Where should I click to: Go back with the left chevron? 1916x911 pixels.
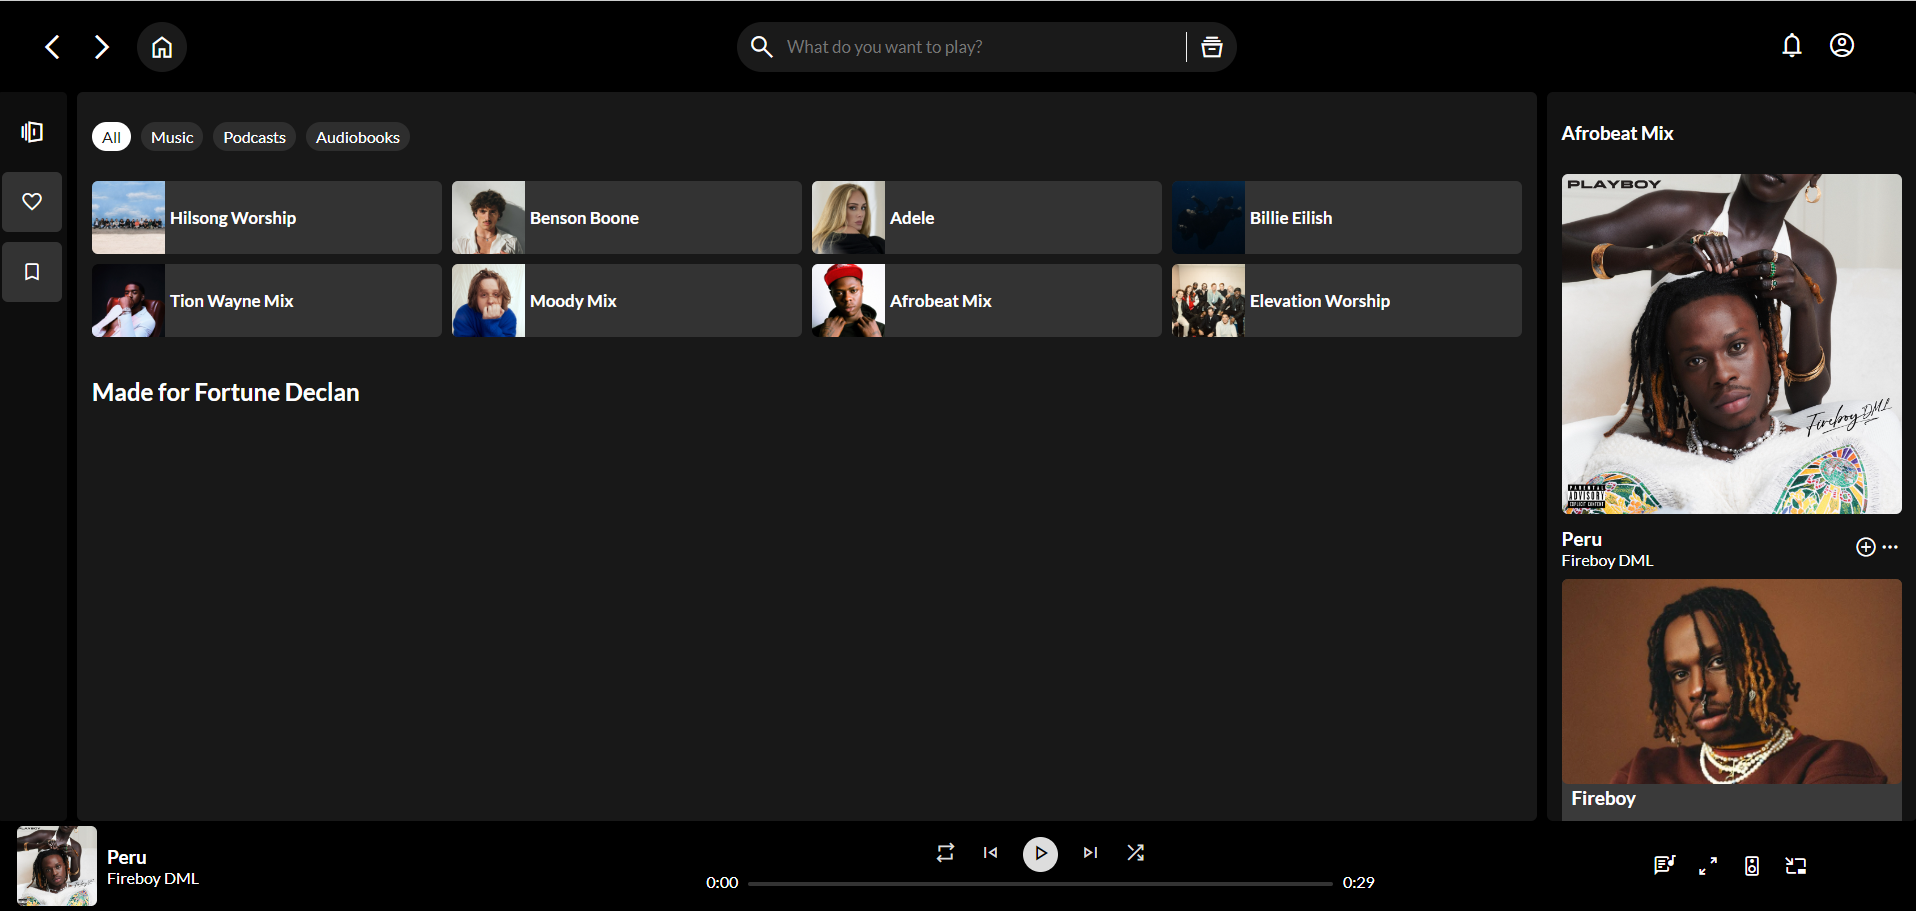(x=53, y=47)
